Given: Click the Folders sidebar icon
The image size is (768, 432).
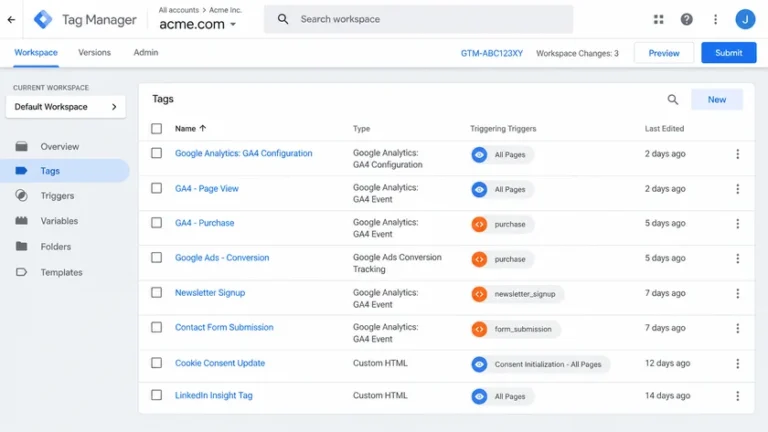Looking at the screenshot, I should pos(21,246).
